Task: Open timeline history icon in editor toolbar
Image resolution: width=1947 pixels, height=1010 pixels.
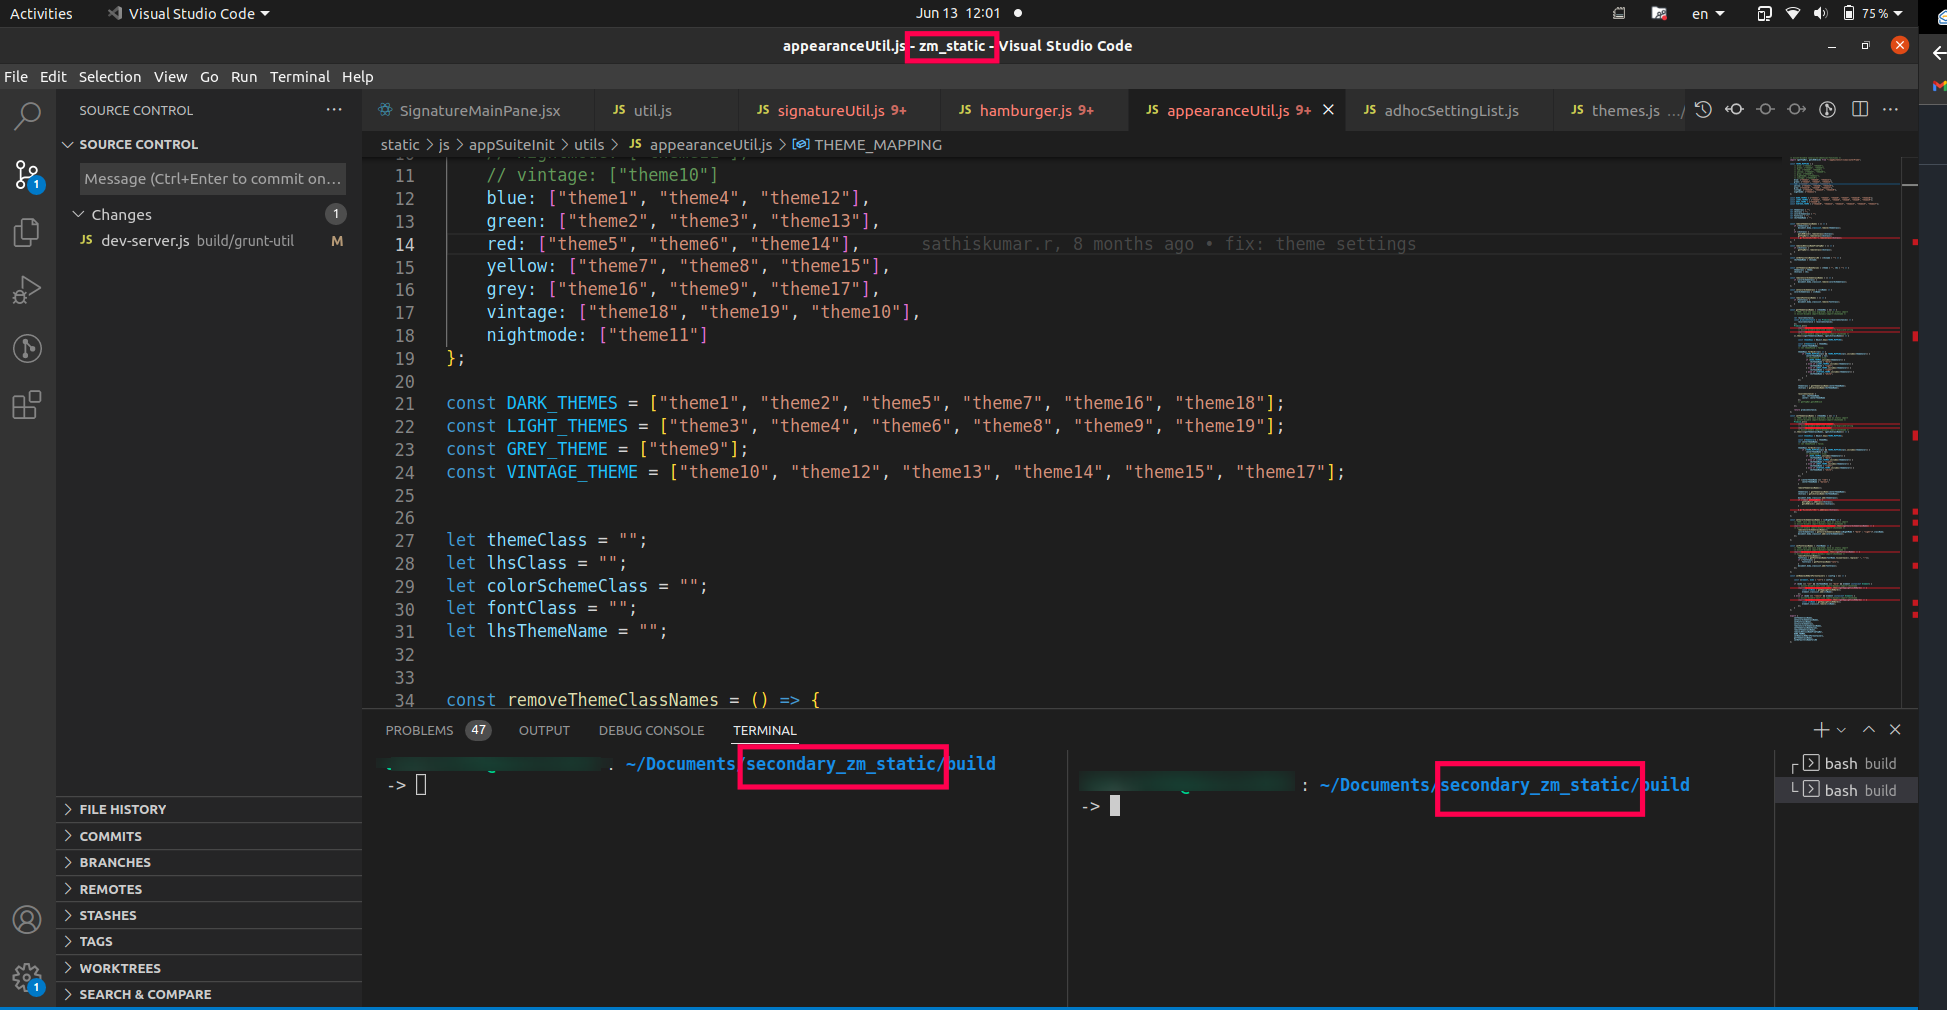Action: pyautogui.click(x=1703, y=110)
